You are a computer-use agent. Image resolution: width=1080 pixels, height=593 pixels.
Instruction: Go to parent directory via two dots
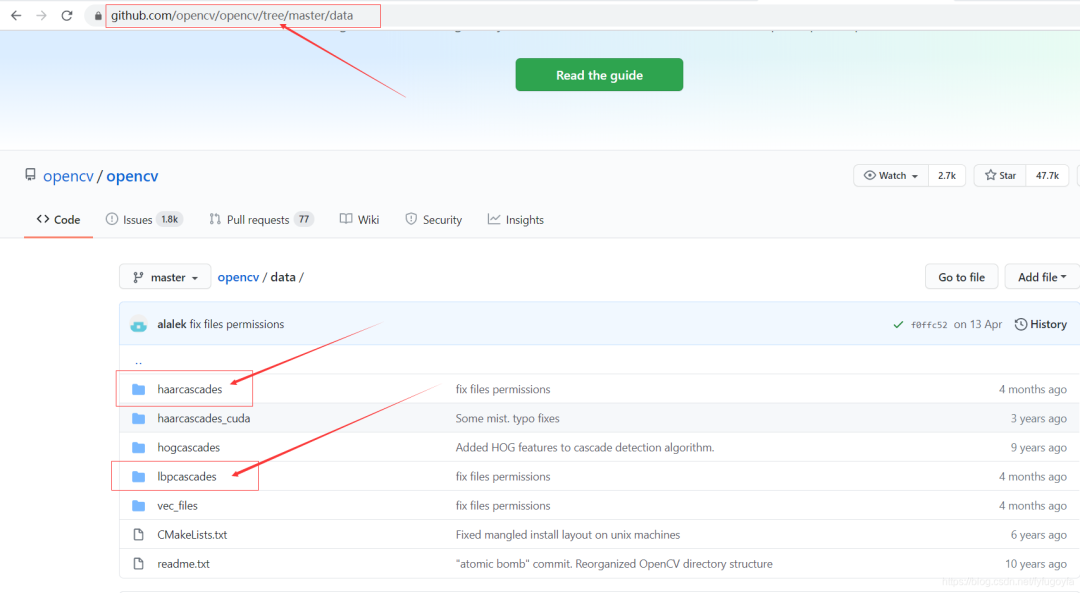coord(138,361)
